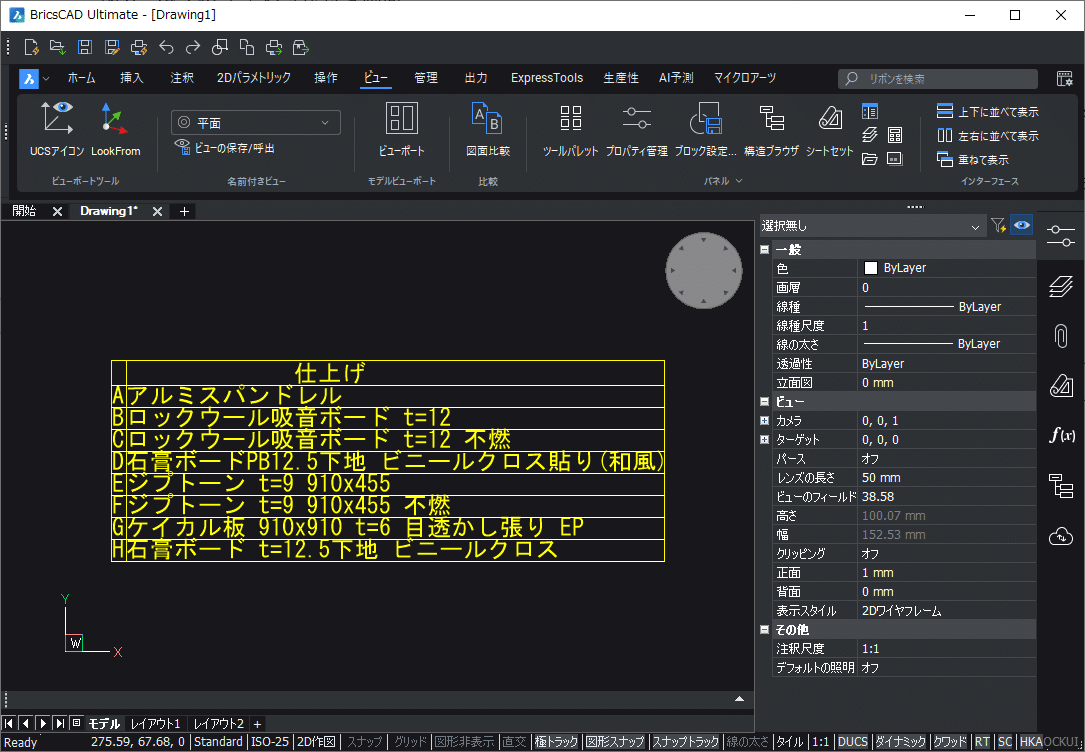The height and width of the screenshot is (752, 1085).
Task: Select the シートセット tool
Action: 829,130
